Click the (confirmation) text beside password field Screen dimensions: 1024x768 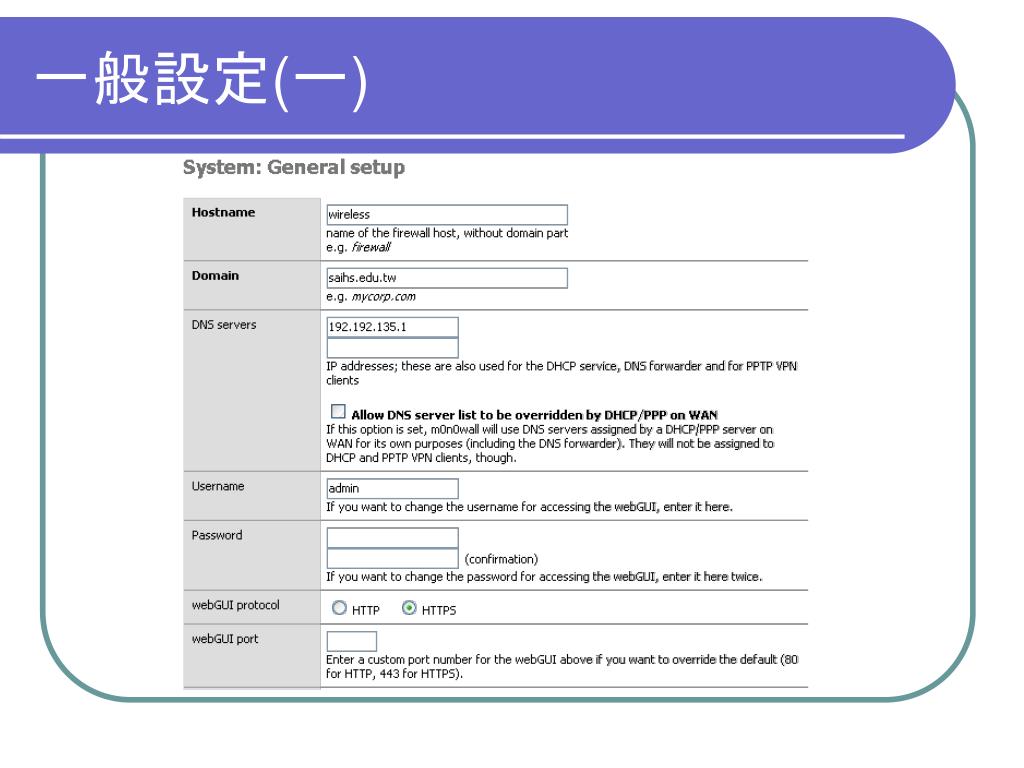coord(502,559)
